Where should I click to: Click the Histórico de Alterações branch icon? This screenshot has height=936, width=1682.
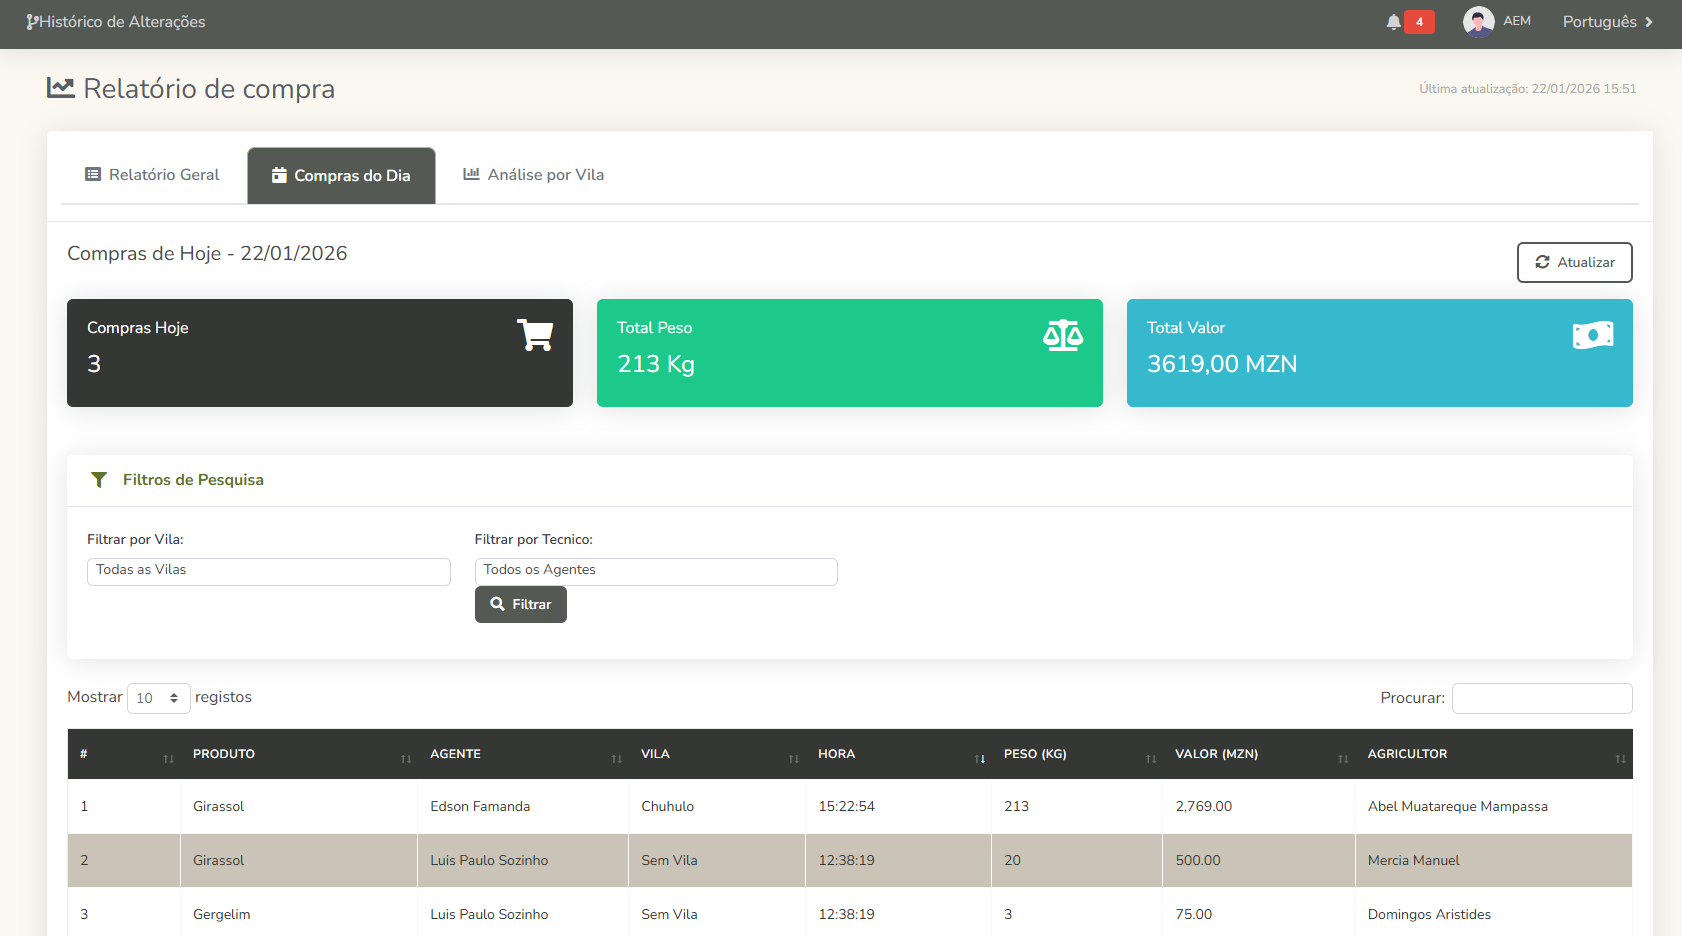tap(32, 22)
